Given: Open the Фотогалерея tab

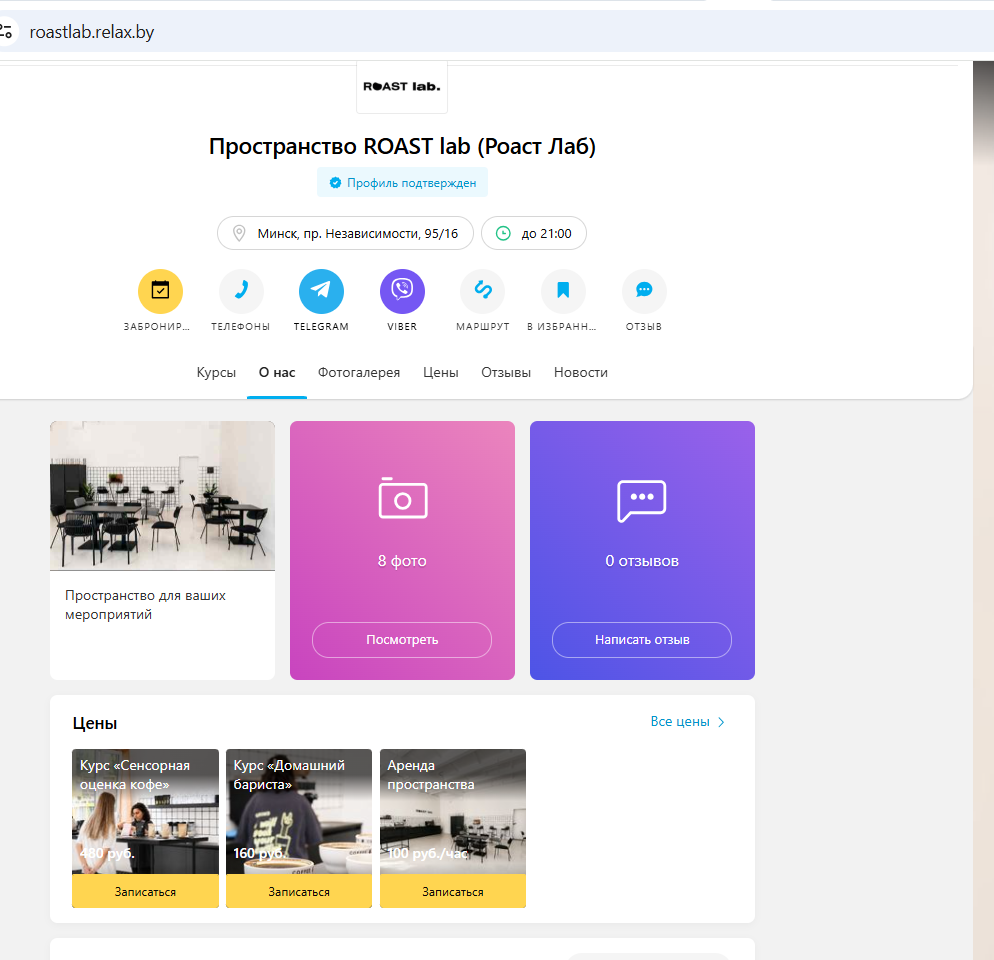Looking at the screenshot, I should point(359,372).
